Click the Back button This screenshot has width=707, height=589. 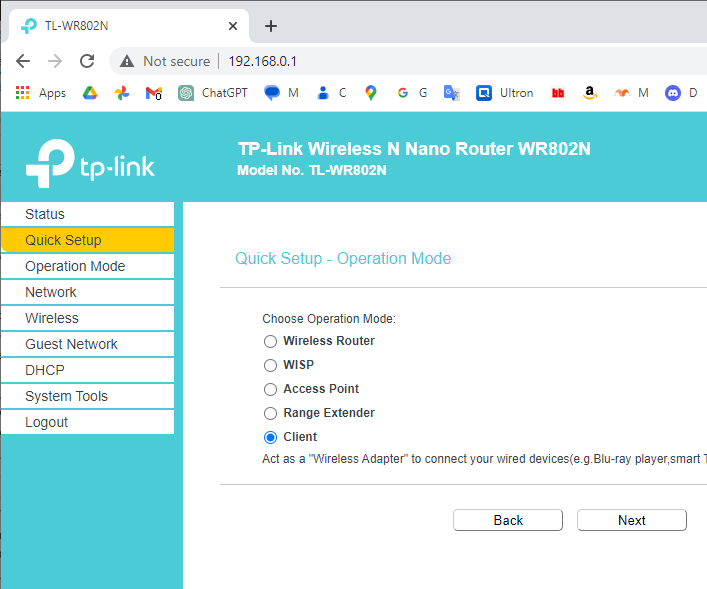[508, 520]
